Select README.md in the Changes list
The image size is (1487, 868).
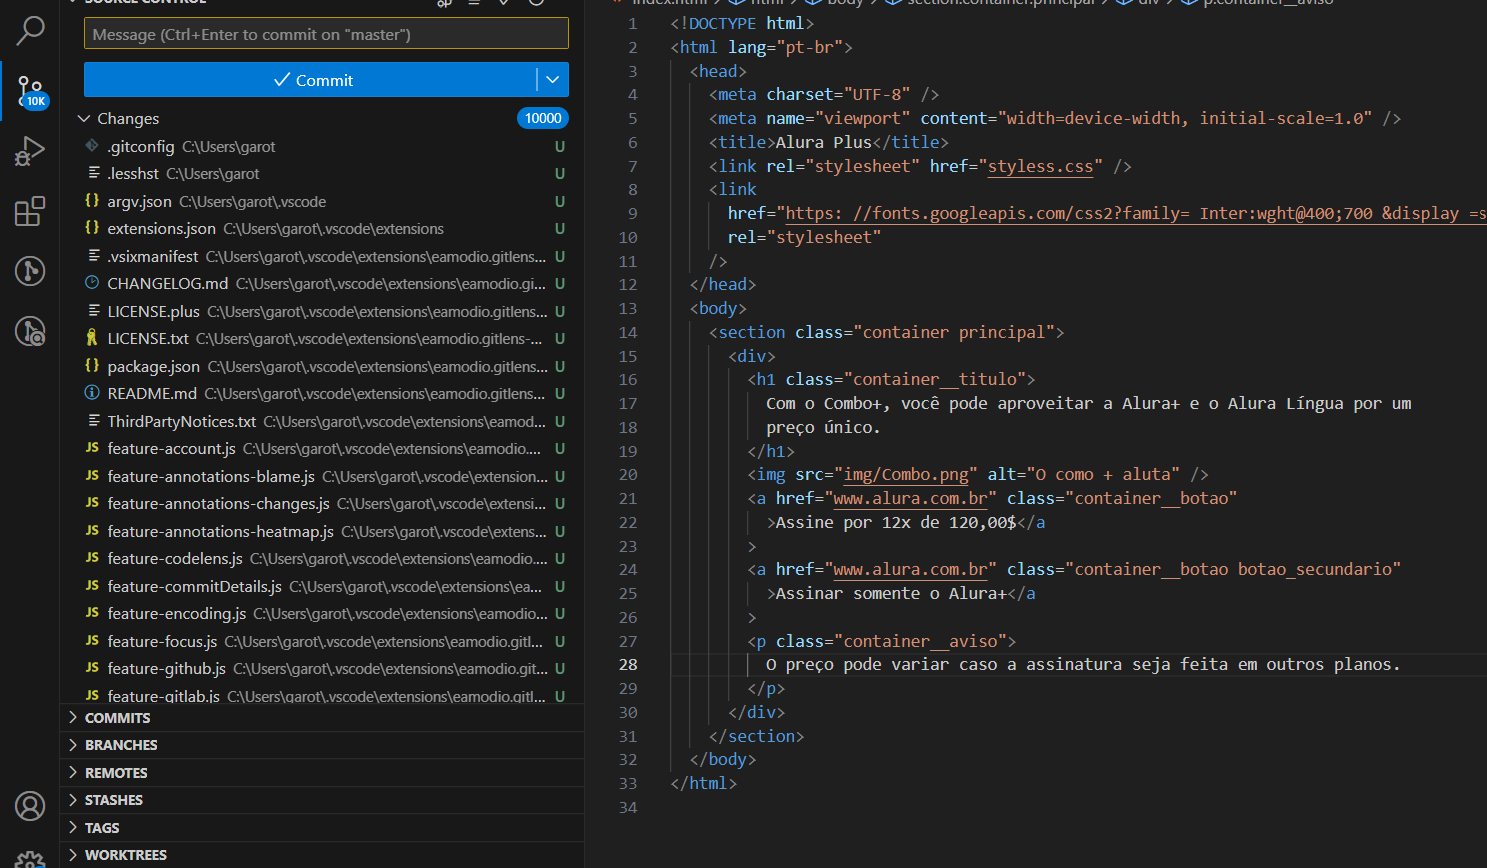point(322,393)
